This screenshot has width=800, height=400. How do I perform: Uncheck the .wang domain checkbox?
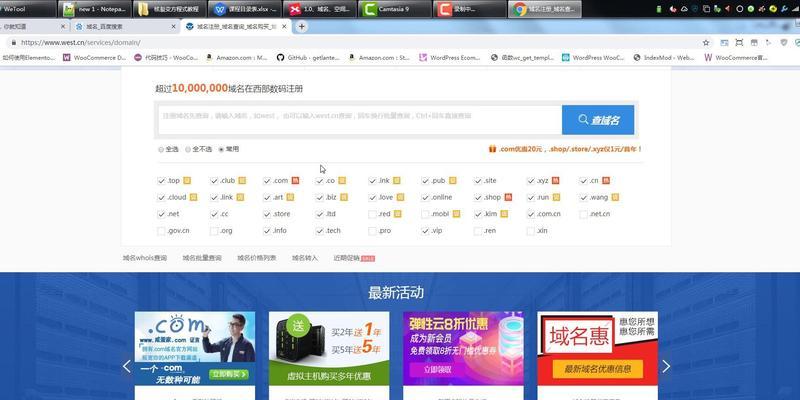click(x=584, y=197)
